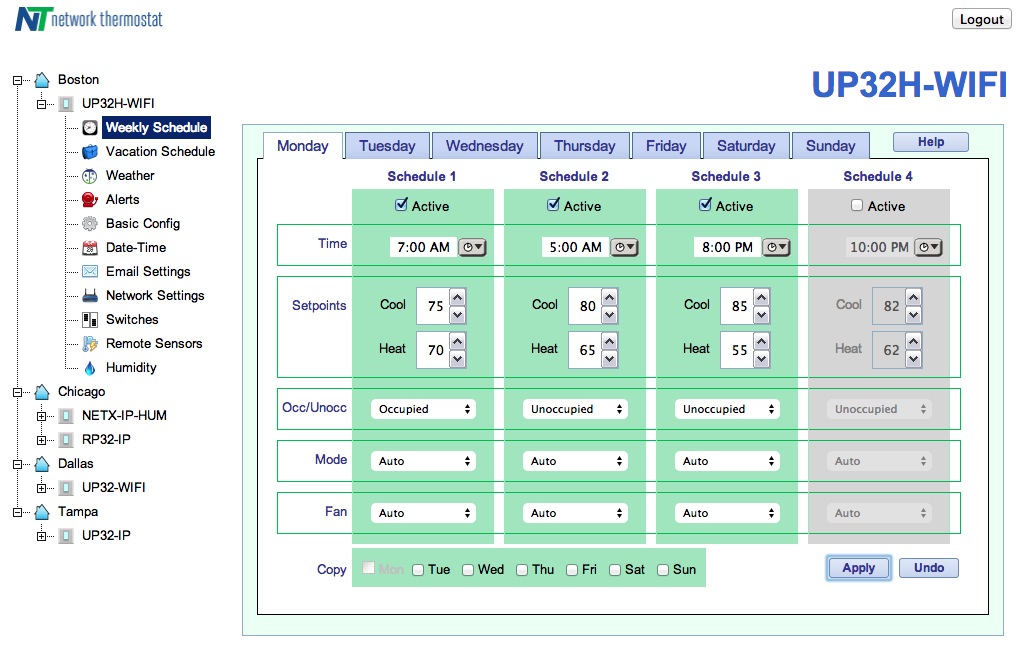Open Schedule 1 Occupied dropdown
Viewport: 1018px width, 649px height.
click(423, 409)
